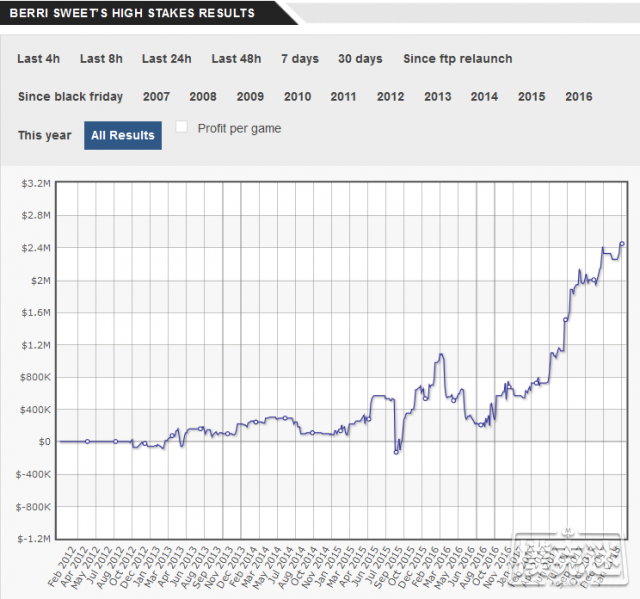Screen dimensions: 640x599
Task: Click the $-400K axis label
Action: 33,475
